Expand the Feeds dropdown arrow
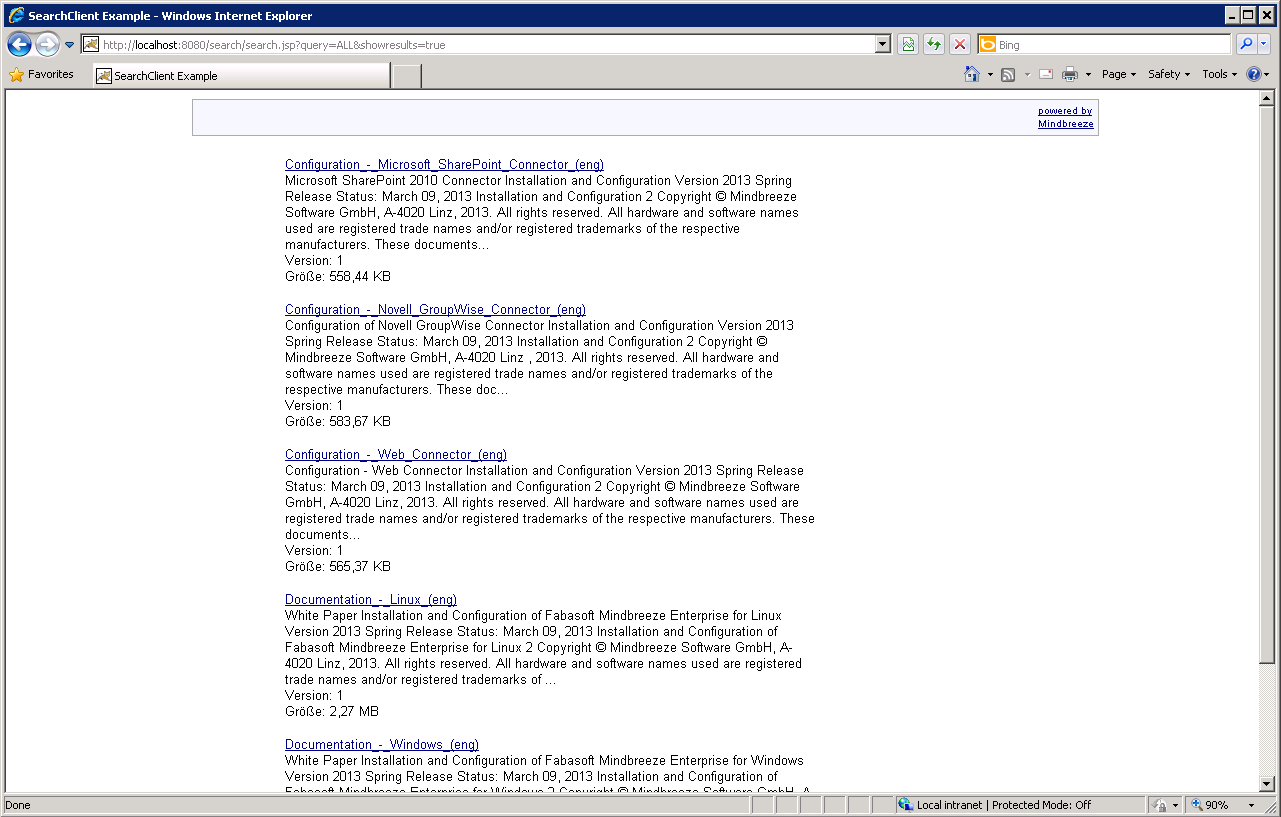The height and width of the screenshot is (817, 1281). click(1027, 75)
